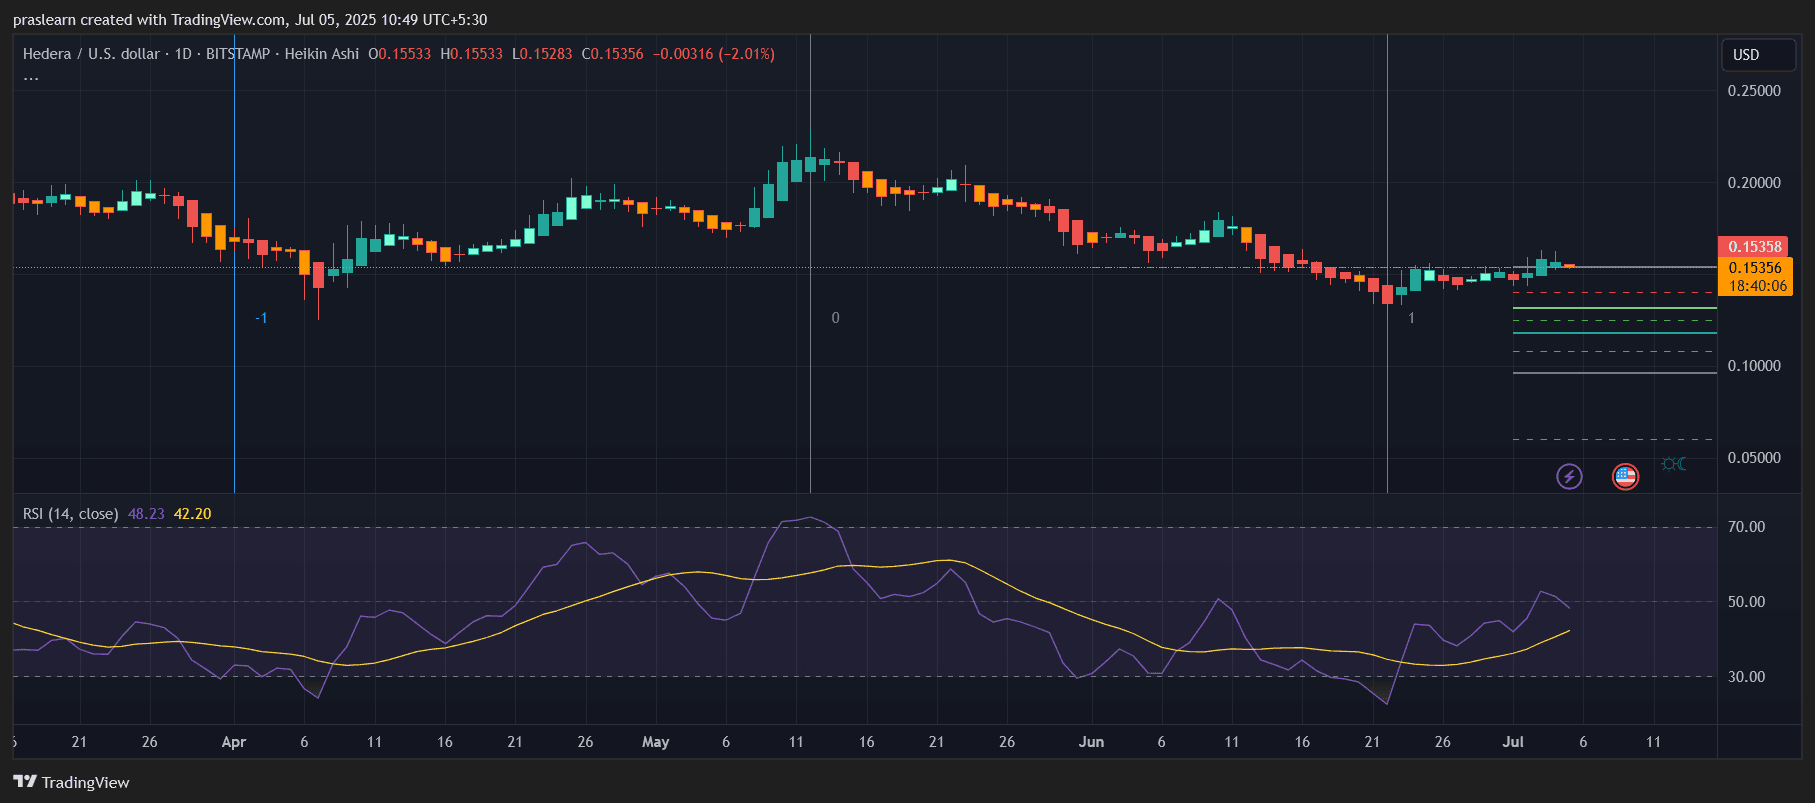
Task: Click the yellow RSI value 42.20
Action: click(x=192, y=514)
